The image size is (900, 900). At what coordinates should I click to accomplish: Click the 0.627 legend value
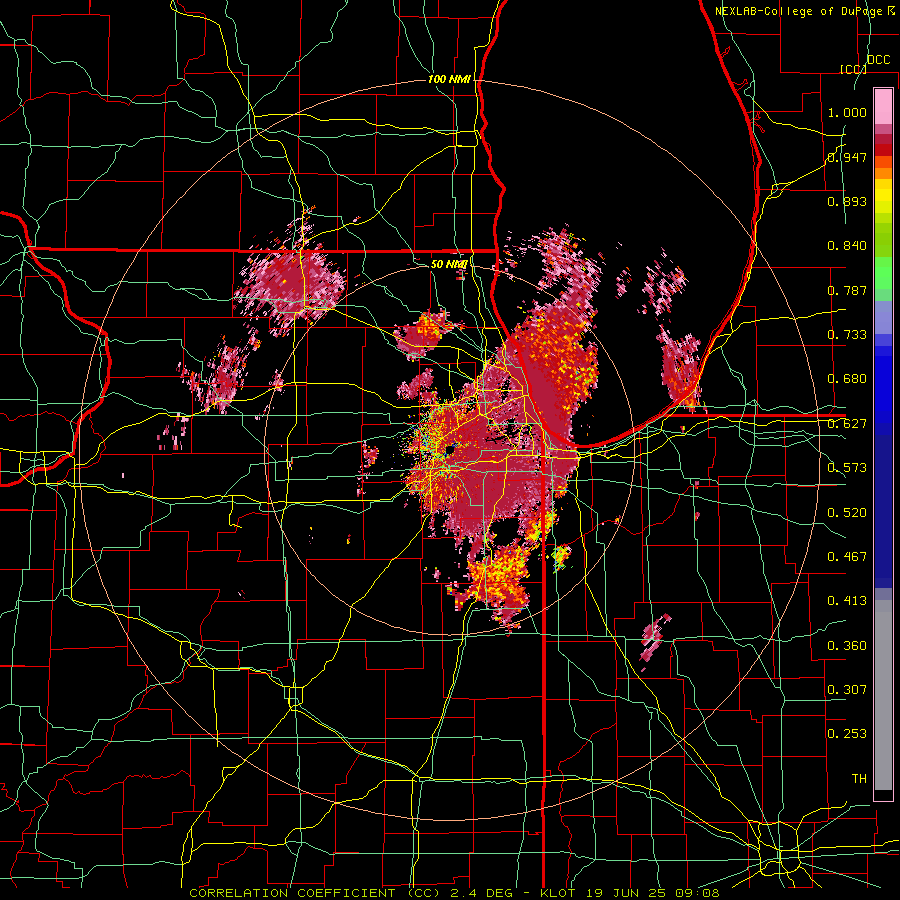[847, 424]
